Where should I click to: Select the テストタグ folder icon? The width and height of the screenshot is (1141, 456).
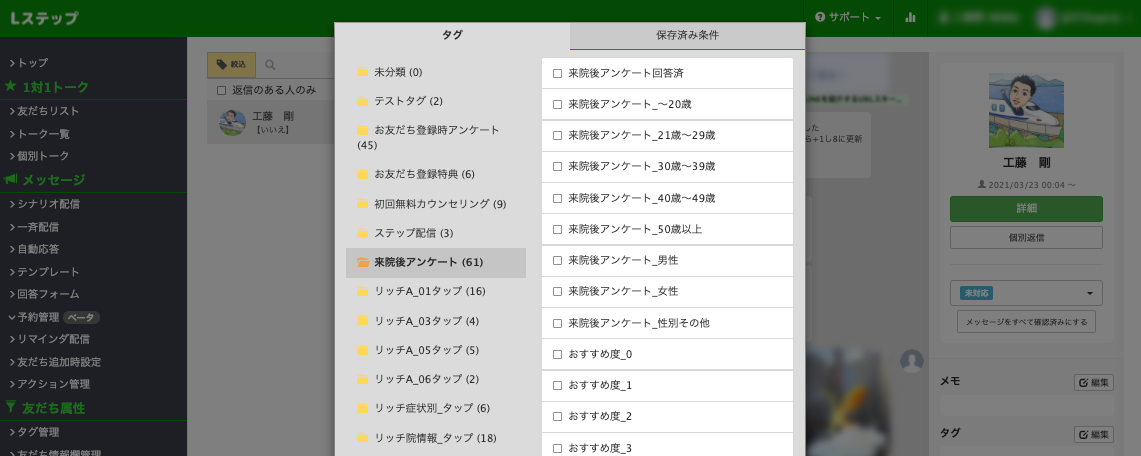363,102
